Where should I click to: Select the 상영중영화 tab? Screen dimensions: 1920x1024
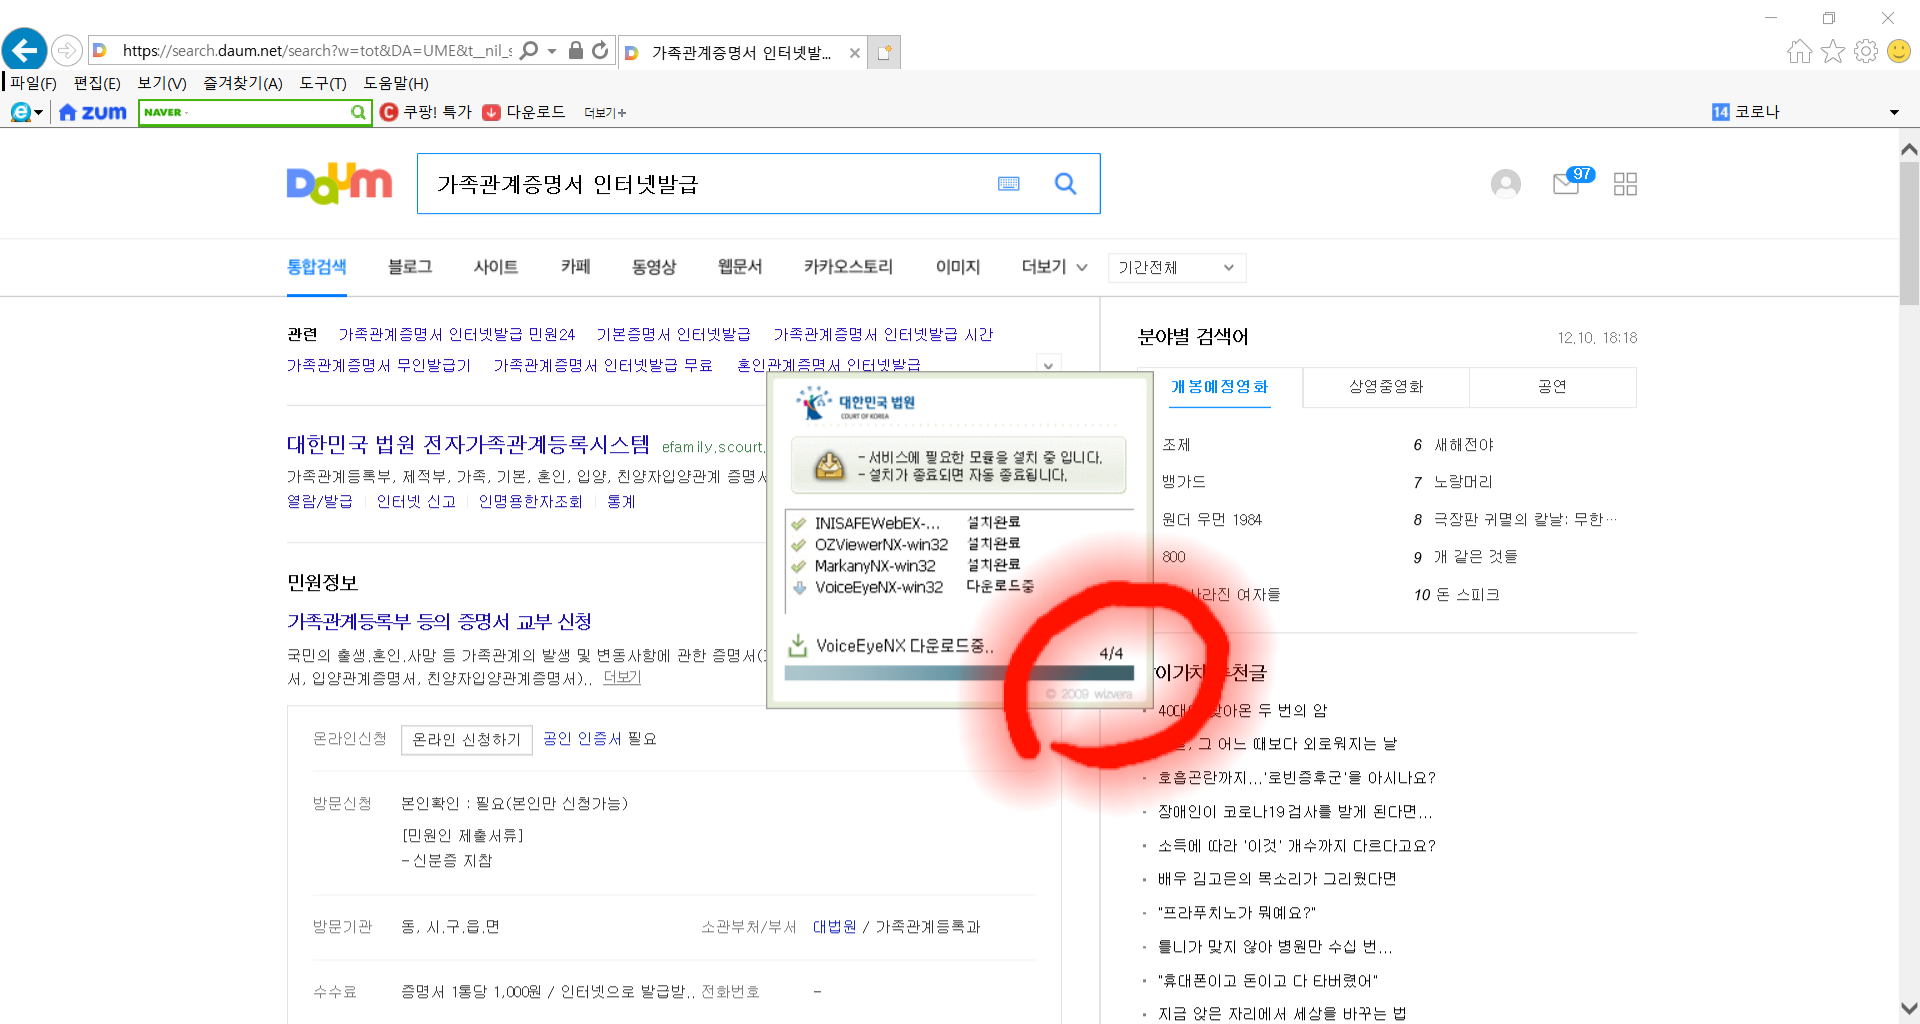pos(1386,386)
